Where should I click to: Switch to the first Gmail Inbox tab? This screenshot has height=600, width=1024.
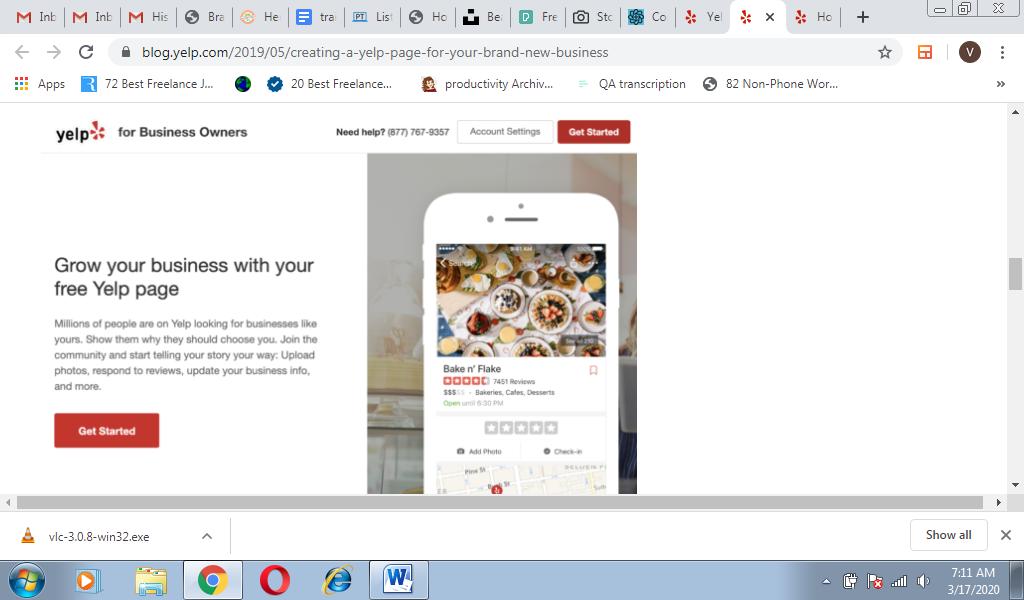(x=37, y=17)
